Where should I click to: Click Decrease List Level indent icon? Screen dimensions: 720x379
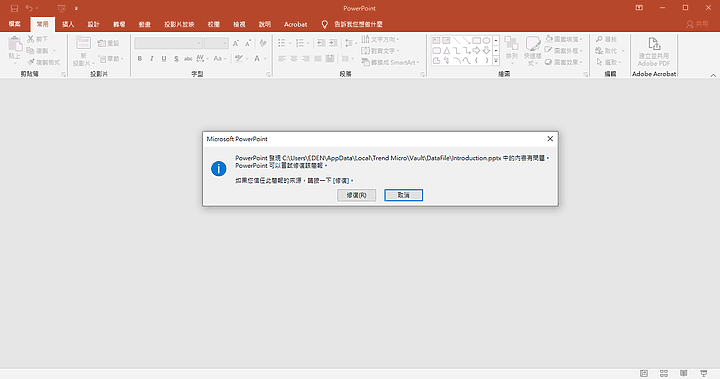[321, 43]
